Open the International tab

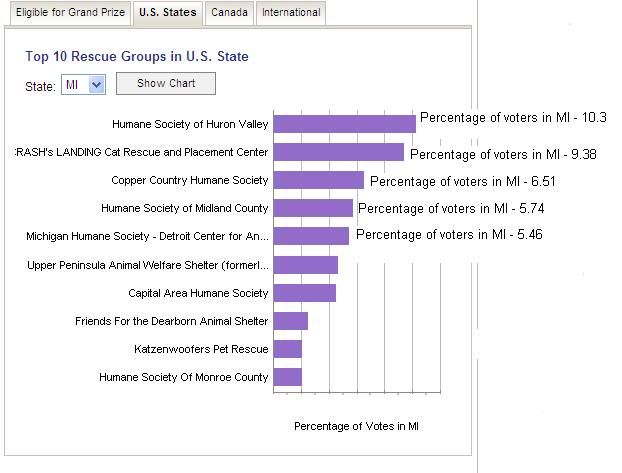coord(291,13)
